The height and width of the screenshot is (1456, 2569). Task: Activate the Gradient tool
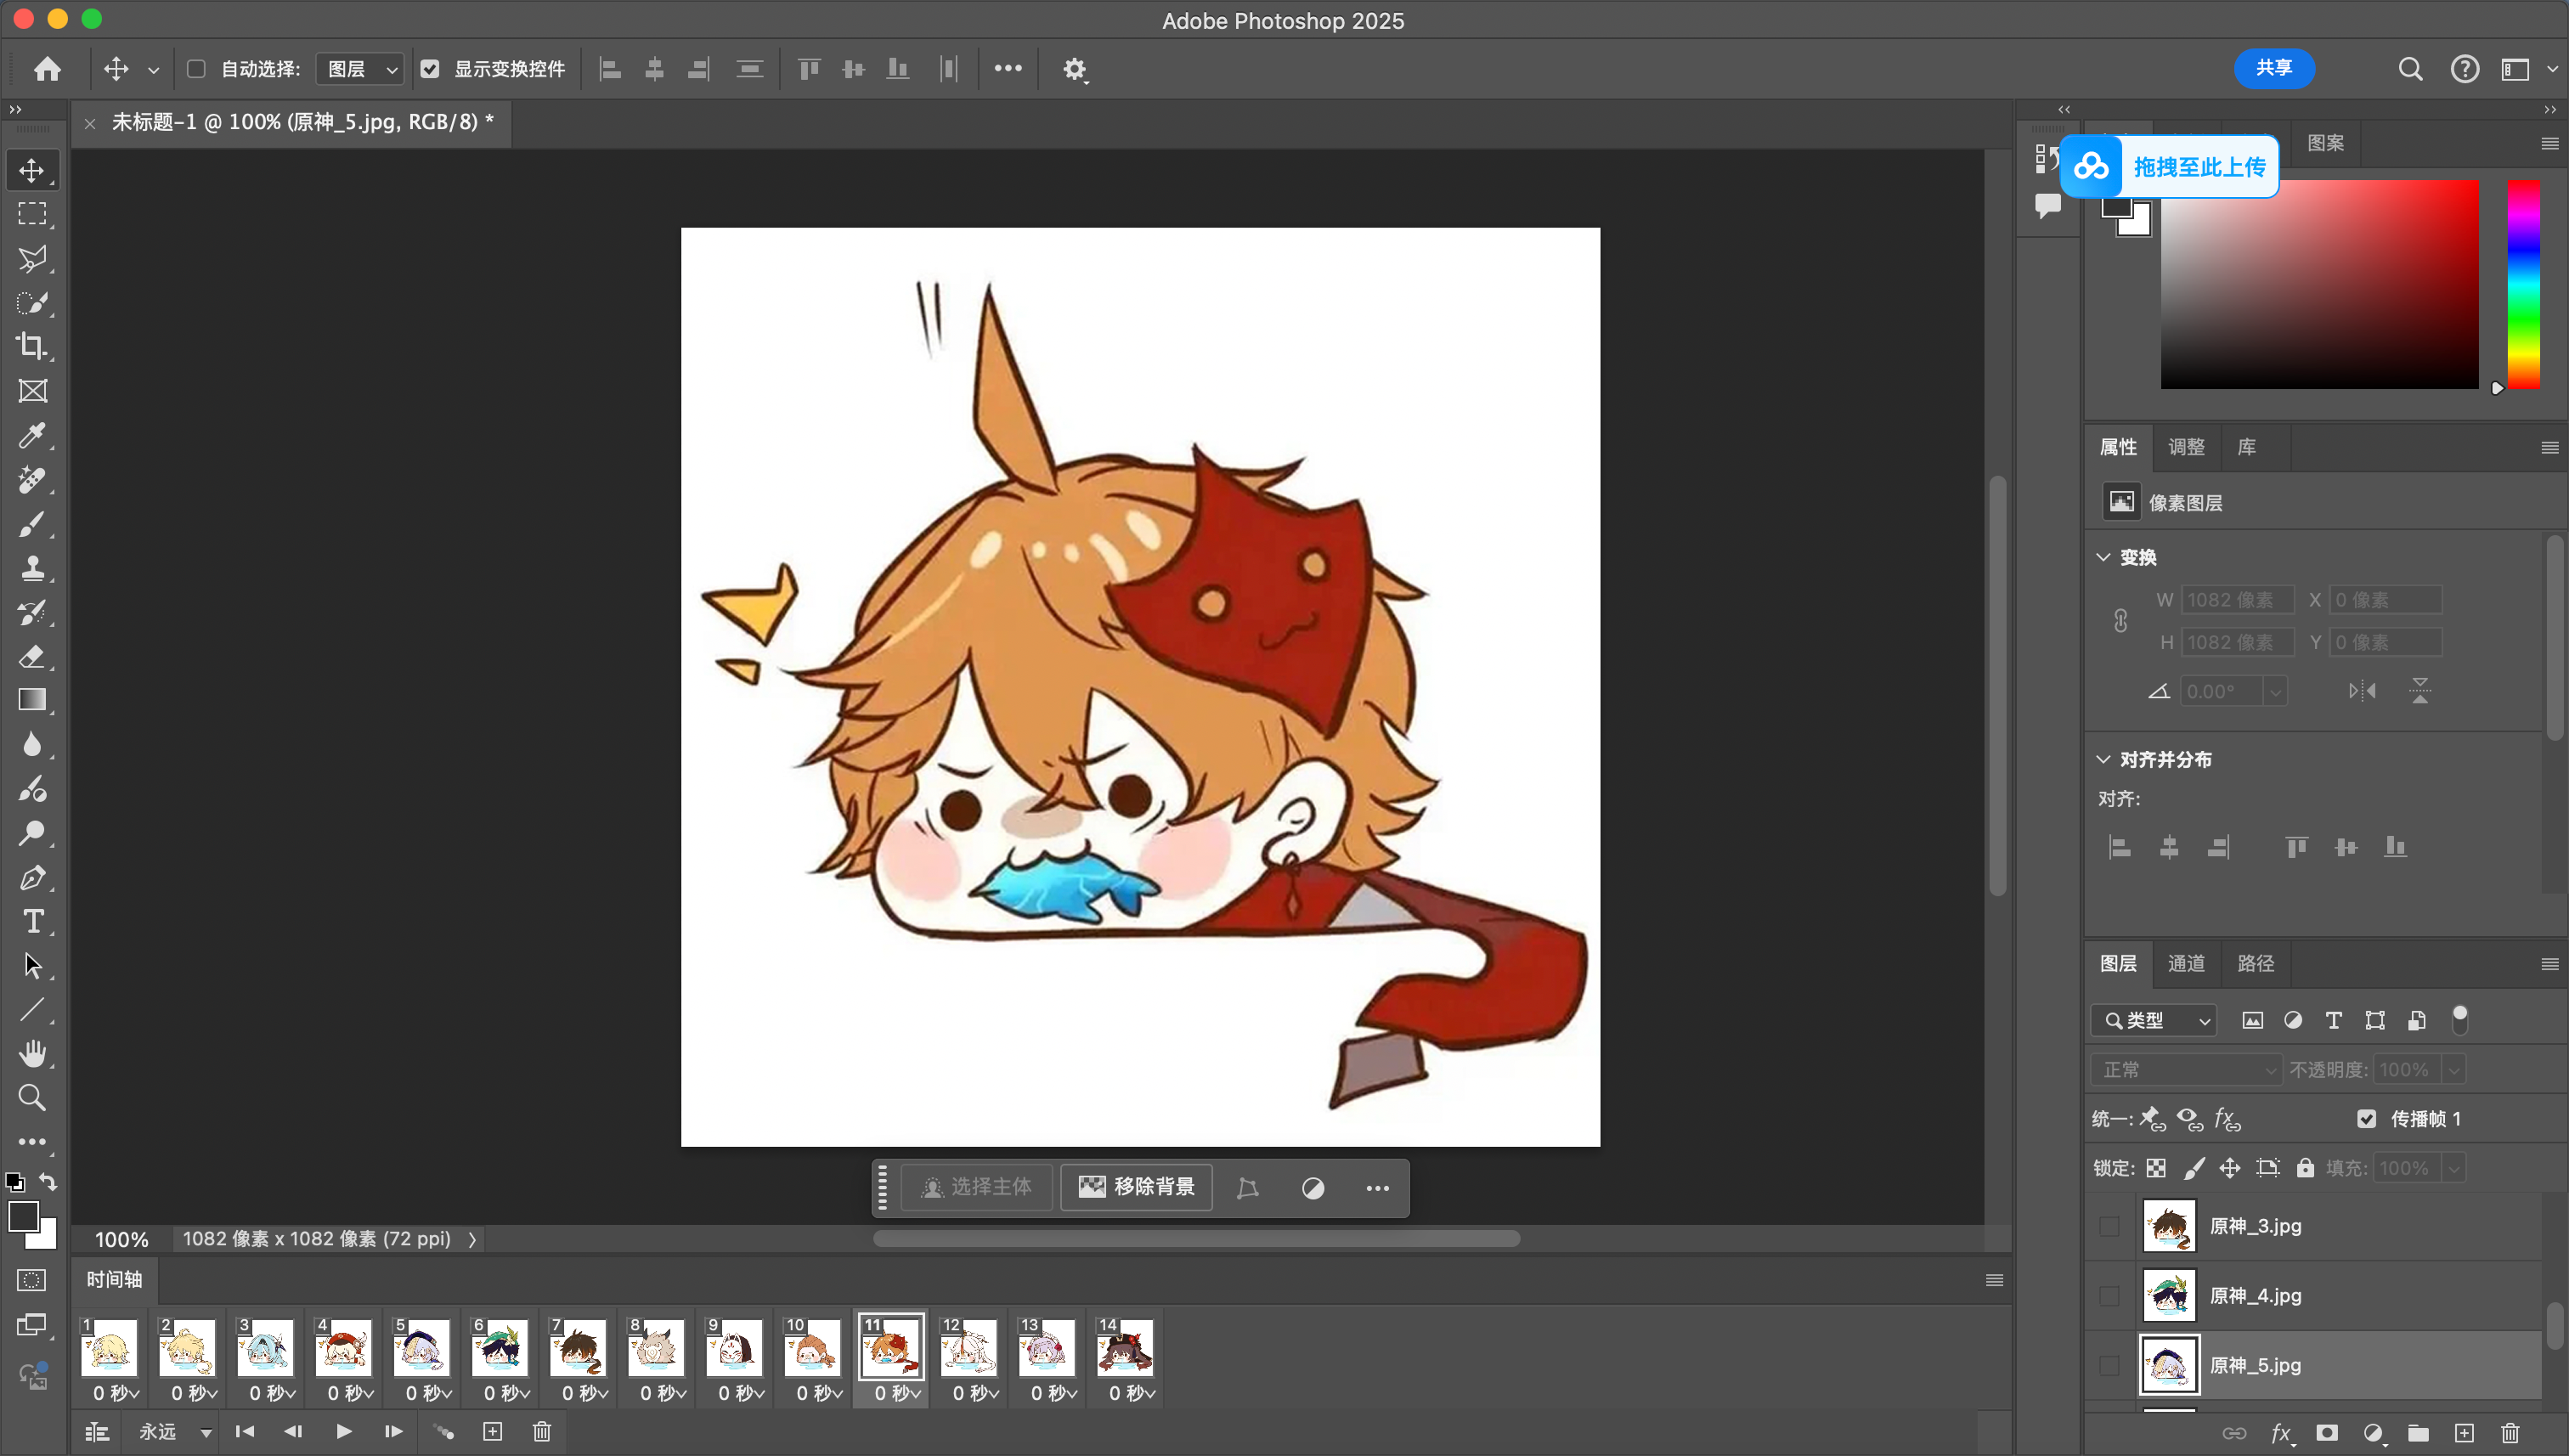(32, 700)
